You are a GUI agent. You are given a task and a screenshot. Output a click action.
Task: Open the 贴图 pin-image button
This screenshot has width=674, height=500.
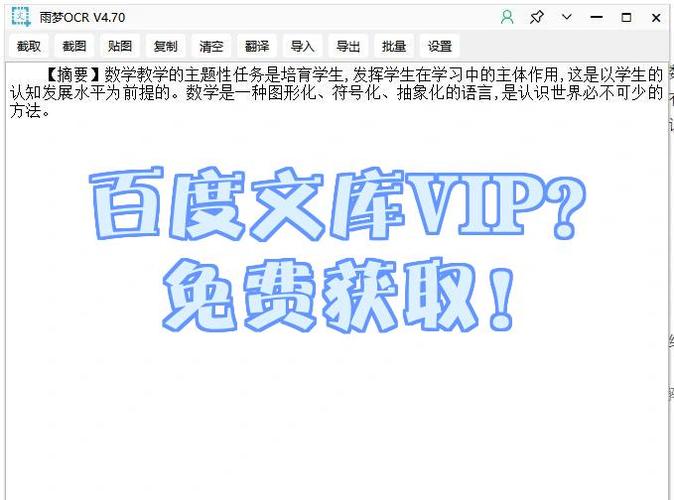point(120,46)
